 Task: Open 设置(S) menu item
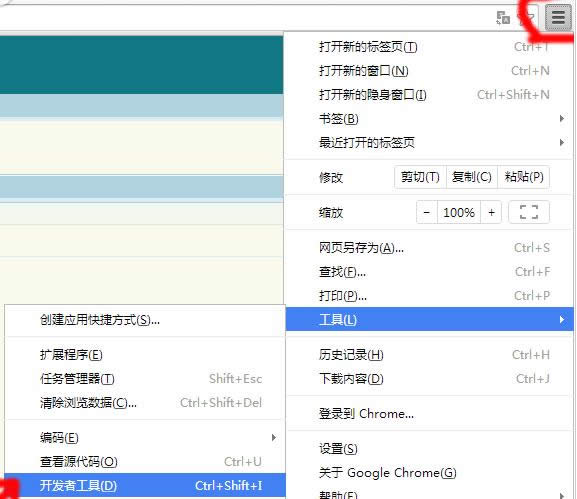coord(429,449)
